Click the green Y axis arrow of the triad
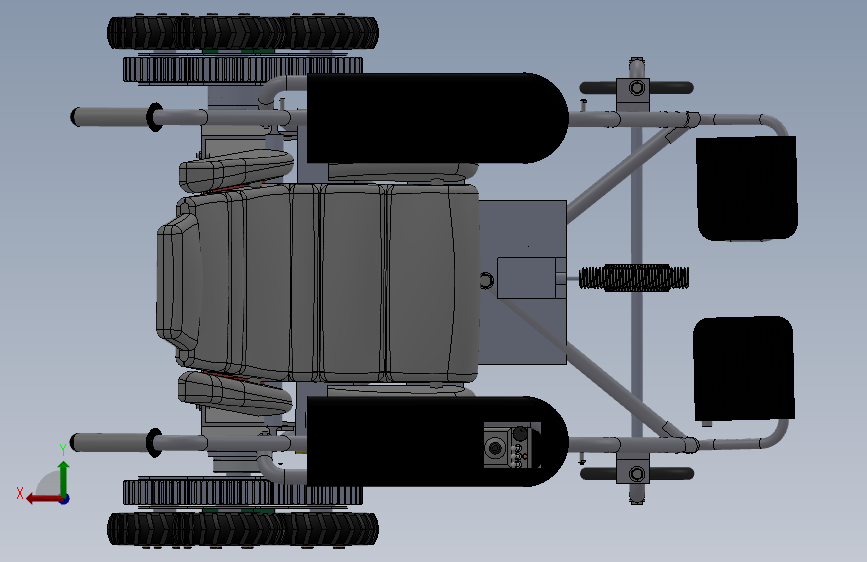The width and height of the screenshot is (867, 562). (x=64, y=478)
